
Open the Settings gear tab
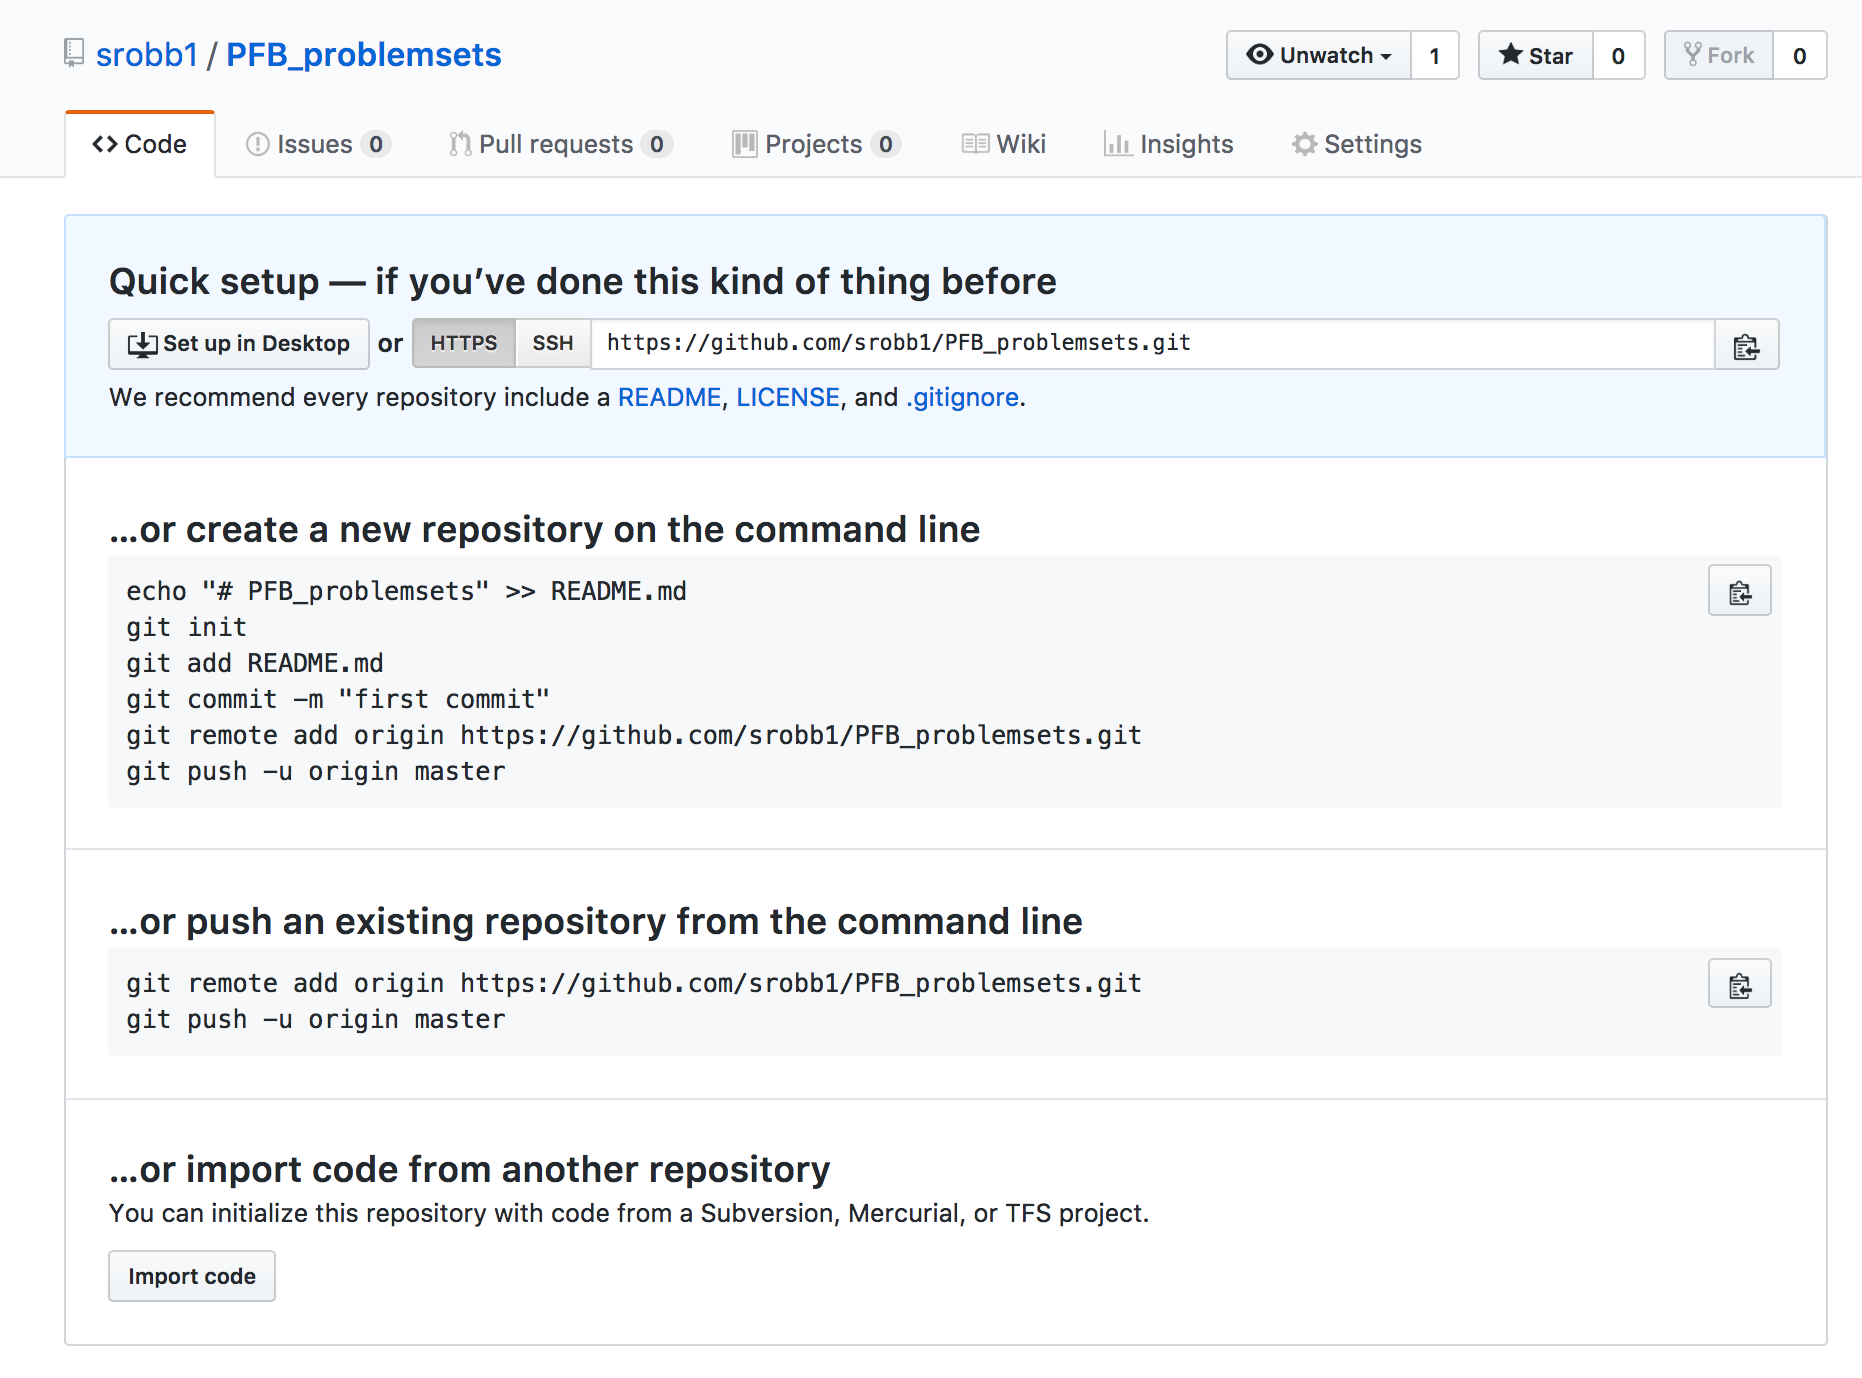[1357, 145]
